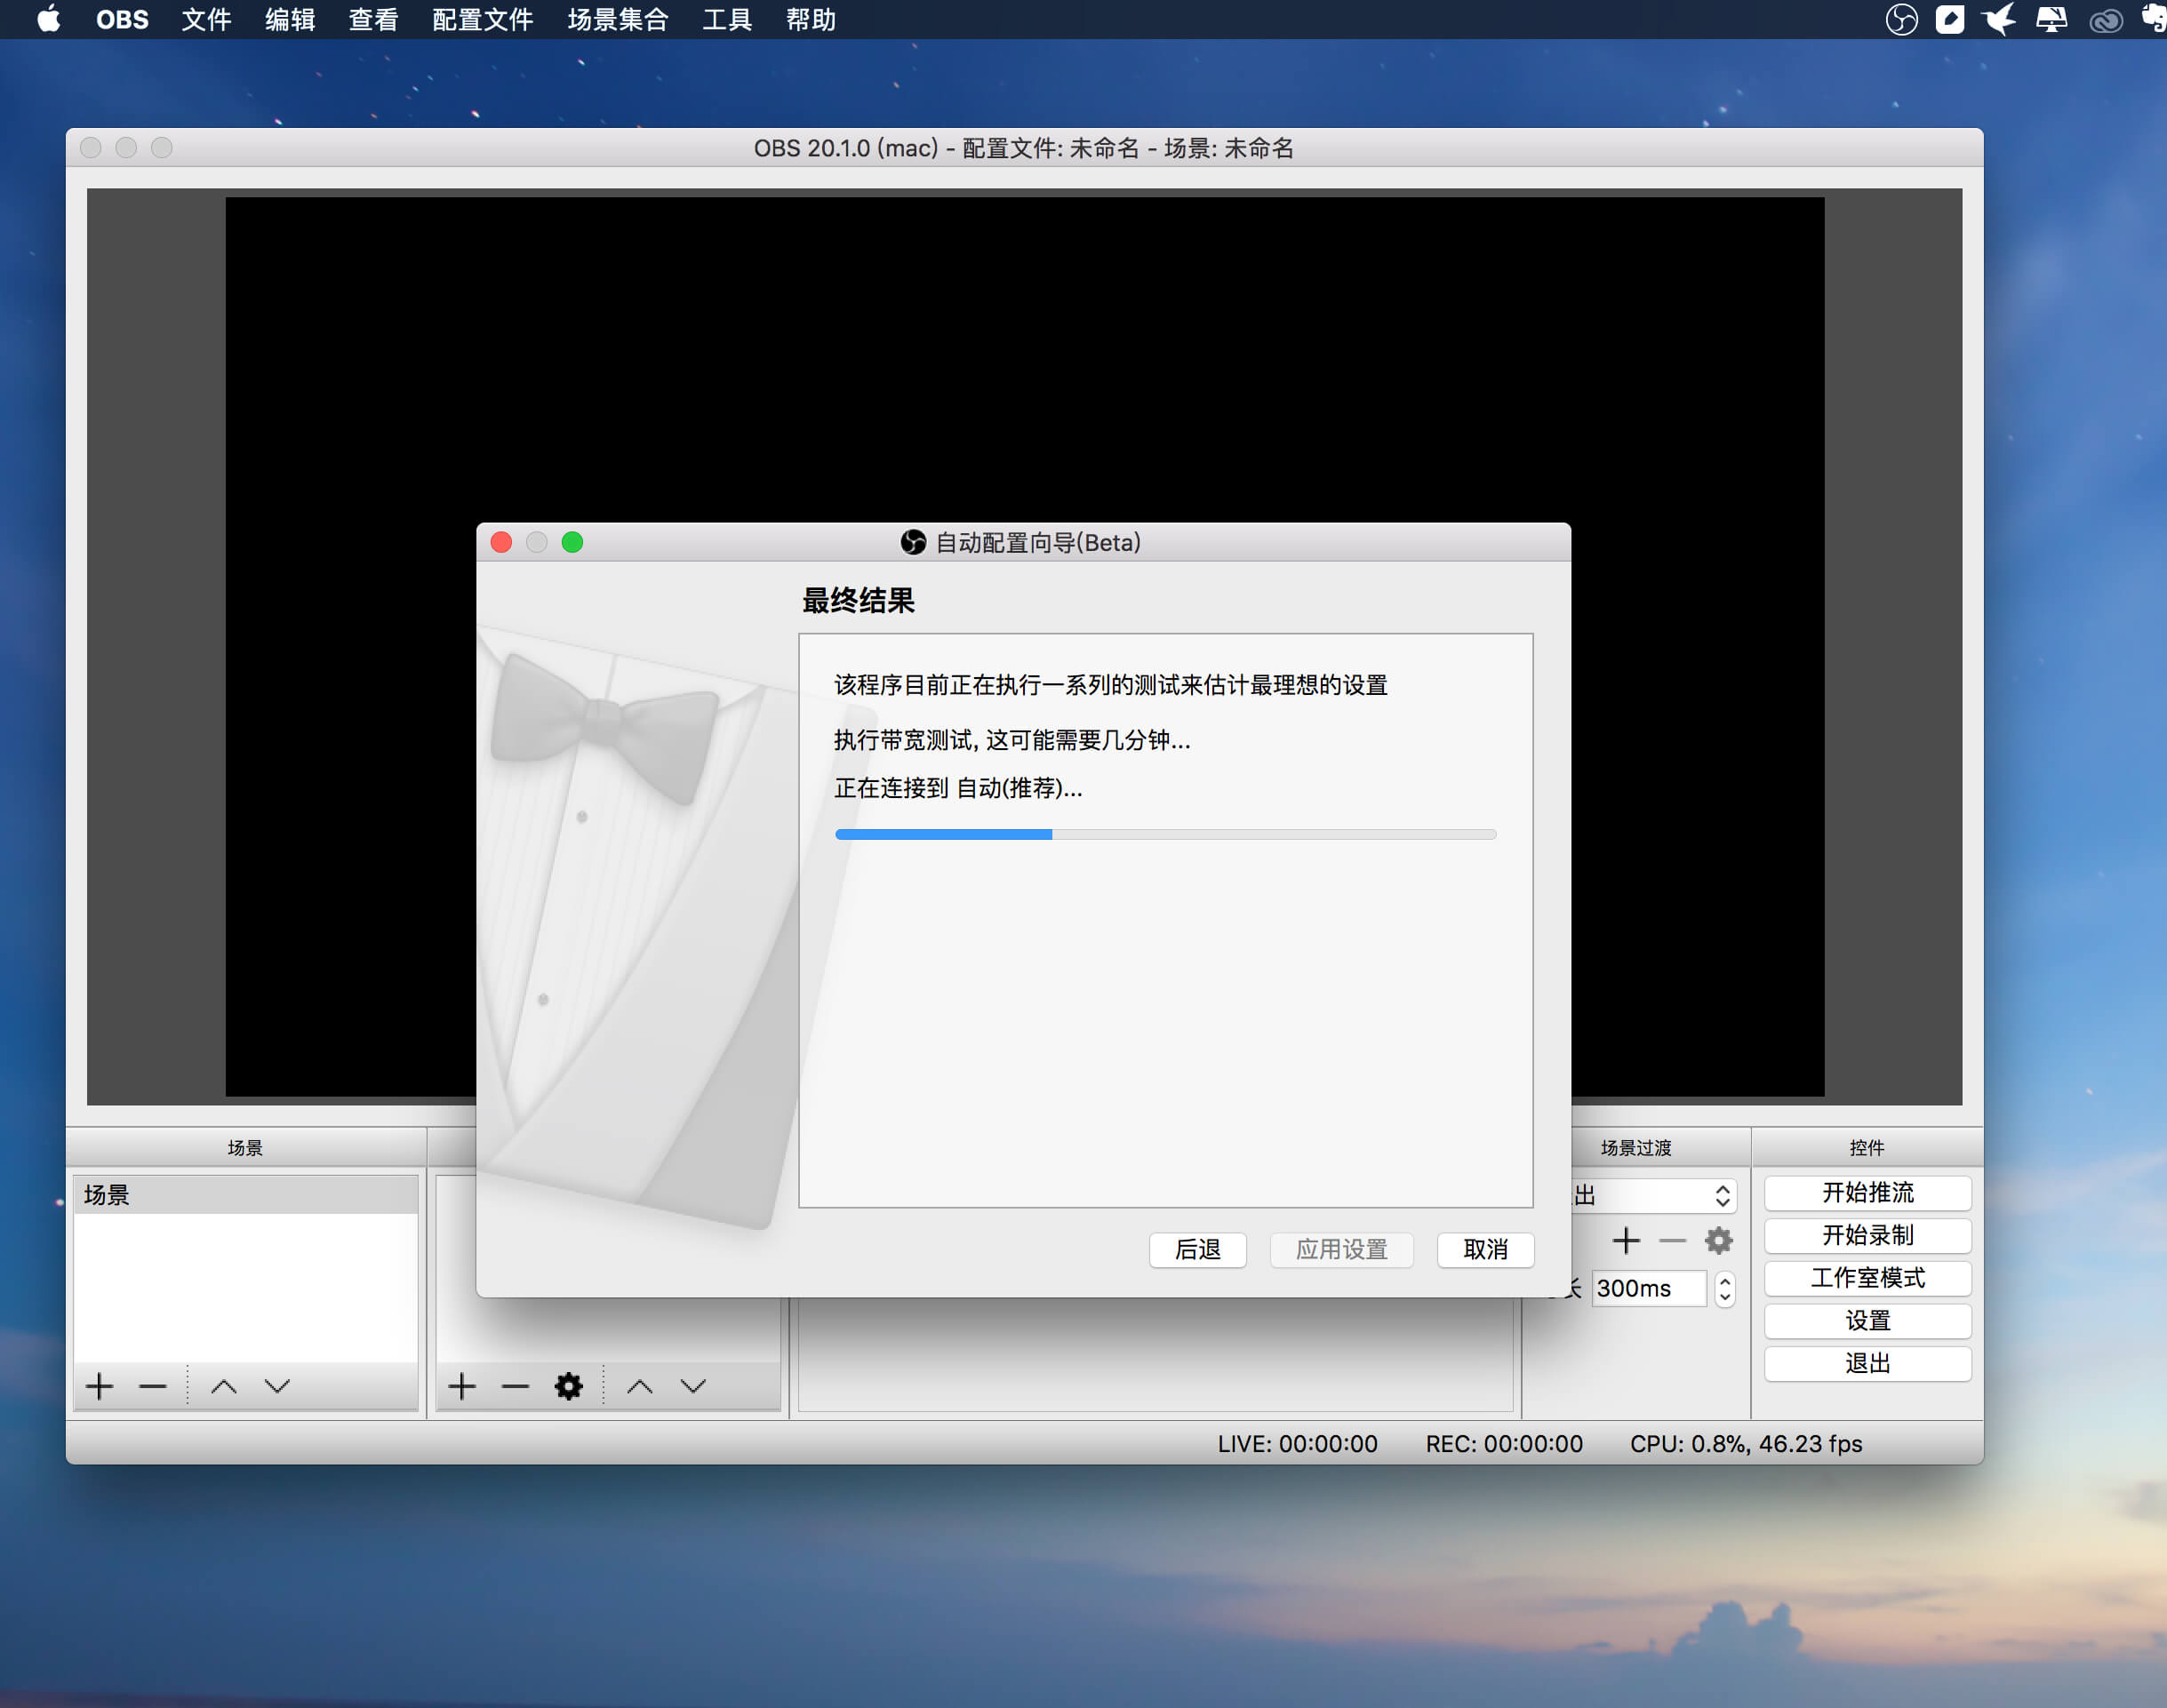Open the scene transition type dropdown
This screenshot has width=2167, height=1708.
1654,1195
